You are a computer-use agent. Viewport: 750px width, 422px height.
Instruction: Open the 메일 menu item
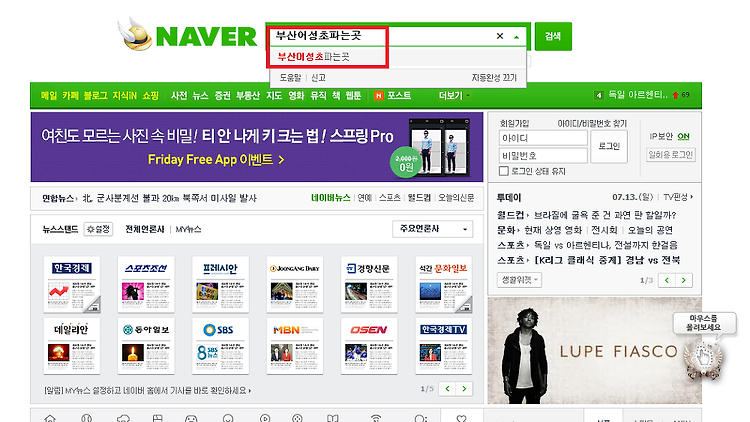pos(49,96)
